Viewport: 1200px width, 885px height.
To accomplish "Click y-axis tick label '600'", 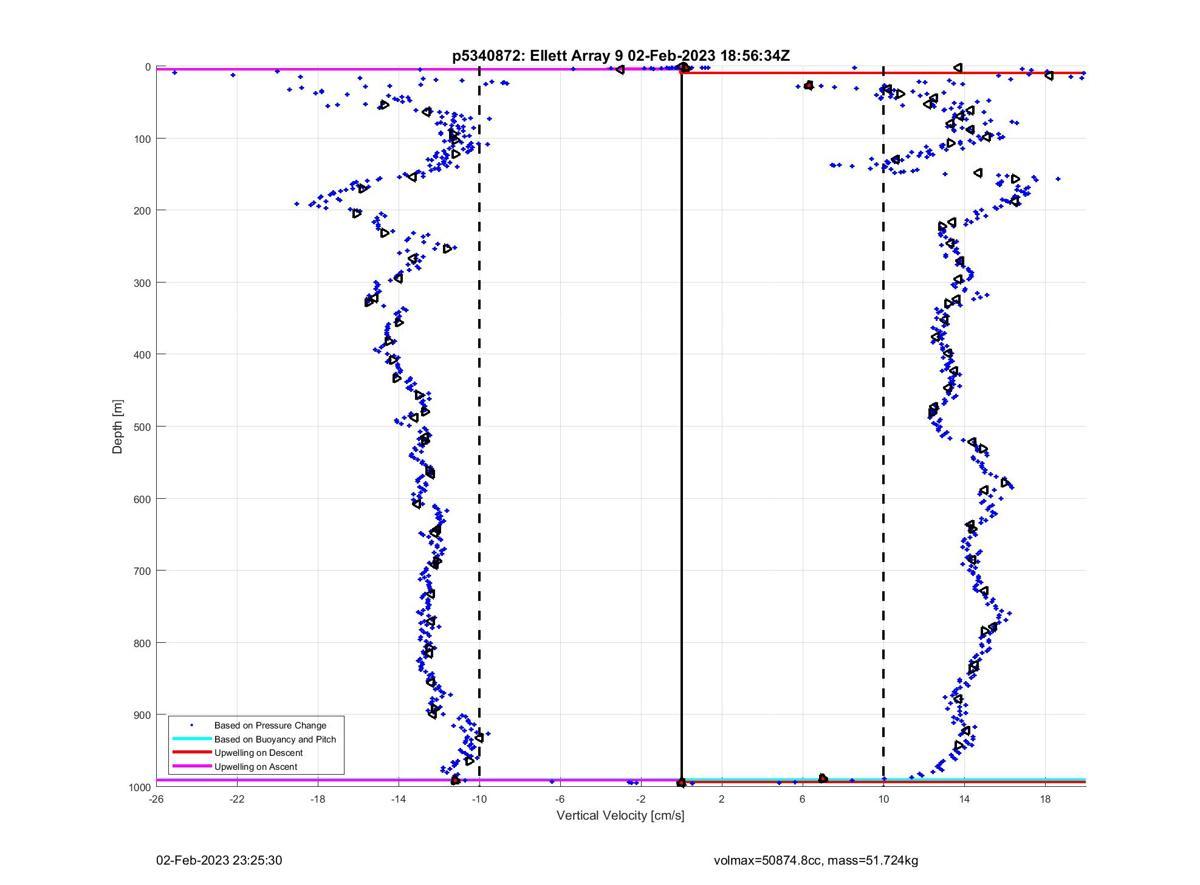I will (142, 499).
